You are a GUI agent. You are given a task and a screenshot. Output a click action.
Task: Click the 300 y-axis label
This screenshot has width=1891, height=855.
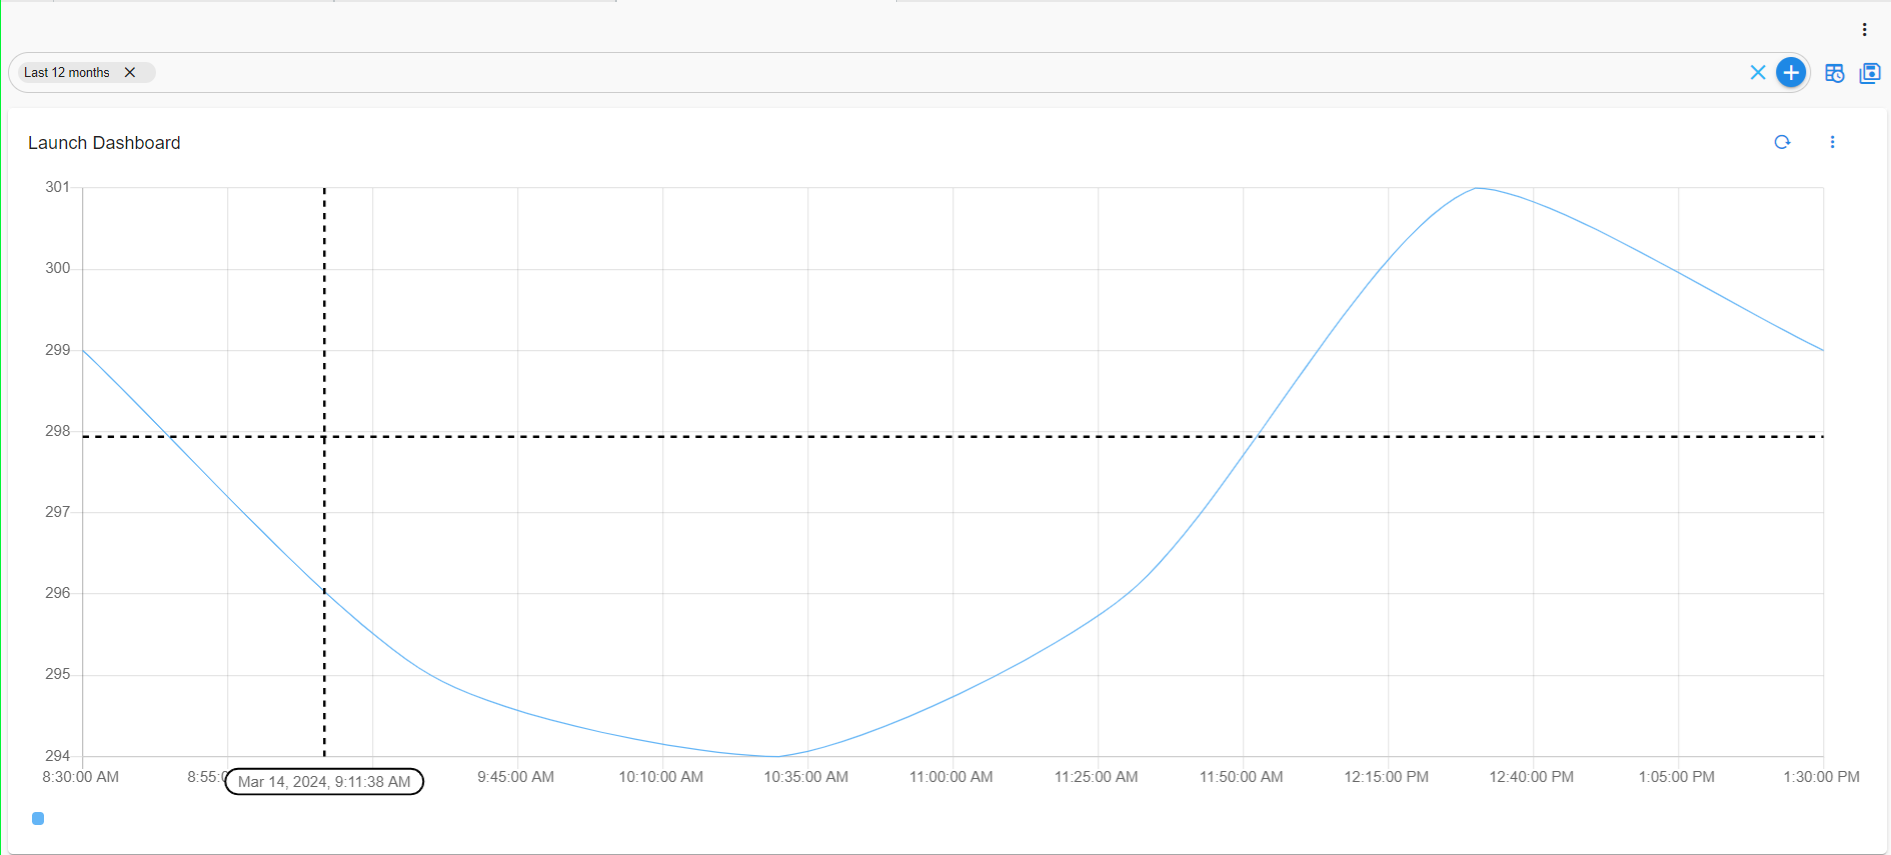click(58, 268)
